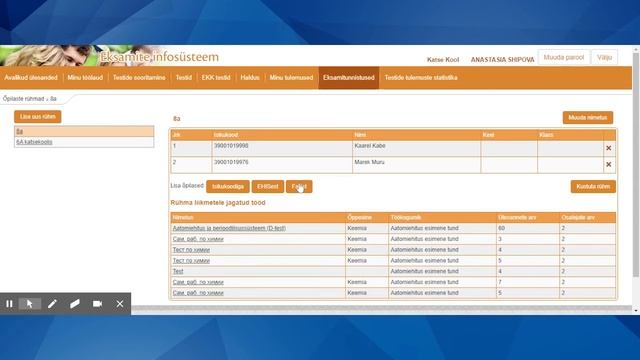The image size is (640, 360).
Task: Add students via Isikukoodiga button
Action: [228, 187]
